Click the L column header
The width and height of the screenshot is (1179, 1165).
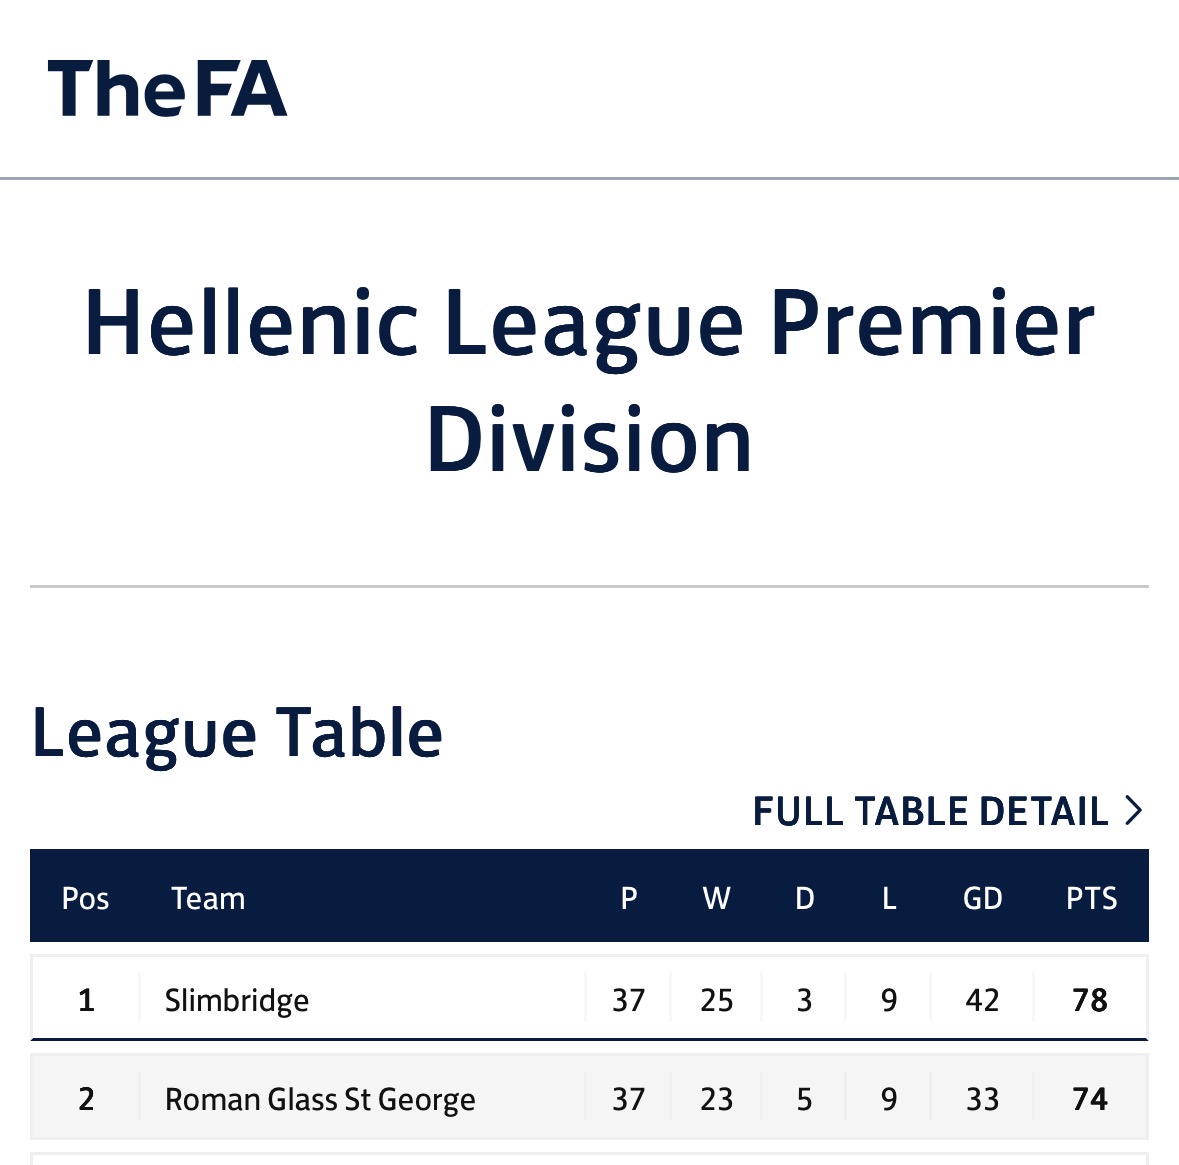click(889, 898)
